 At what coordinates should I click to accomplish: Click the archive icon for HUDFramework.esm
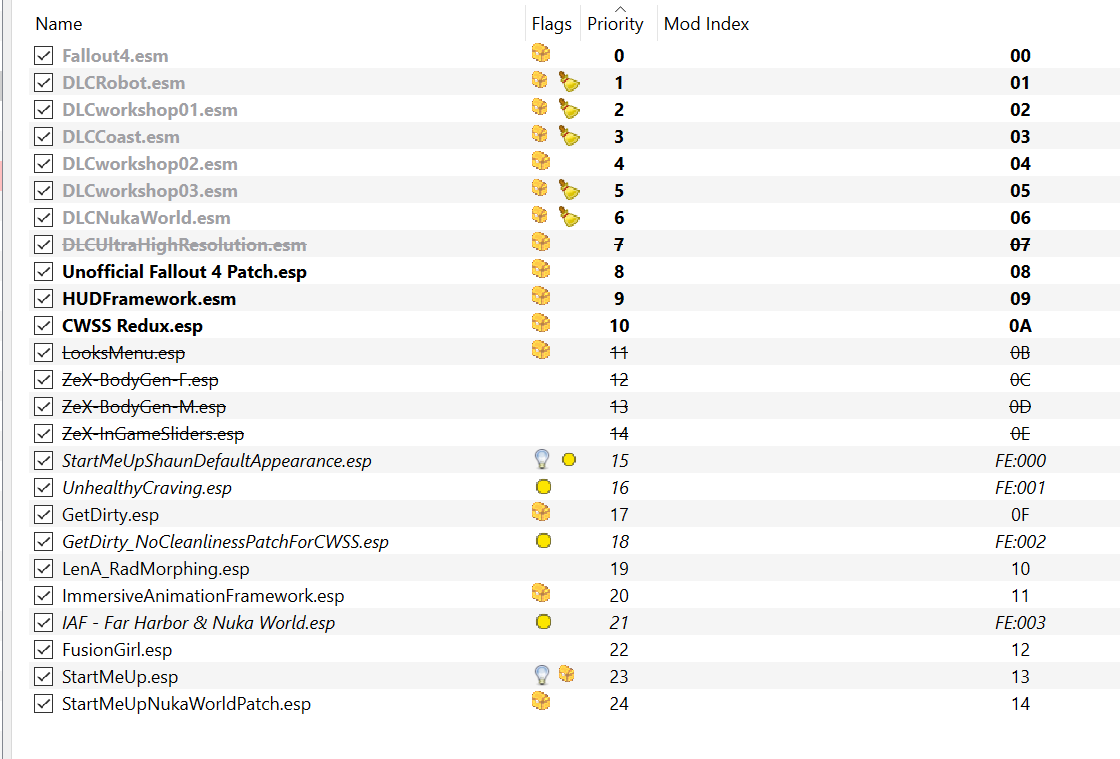click(x=541, y=296)
